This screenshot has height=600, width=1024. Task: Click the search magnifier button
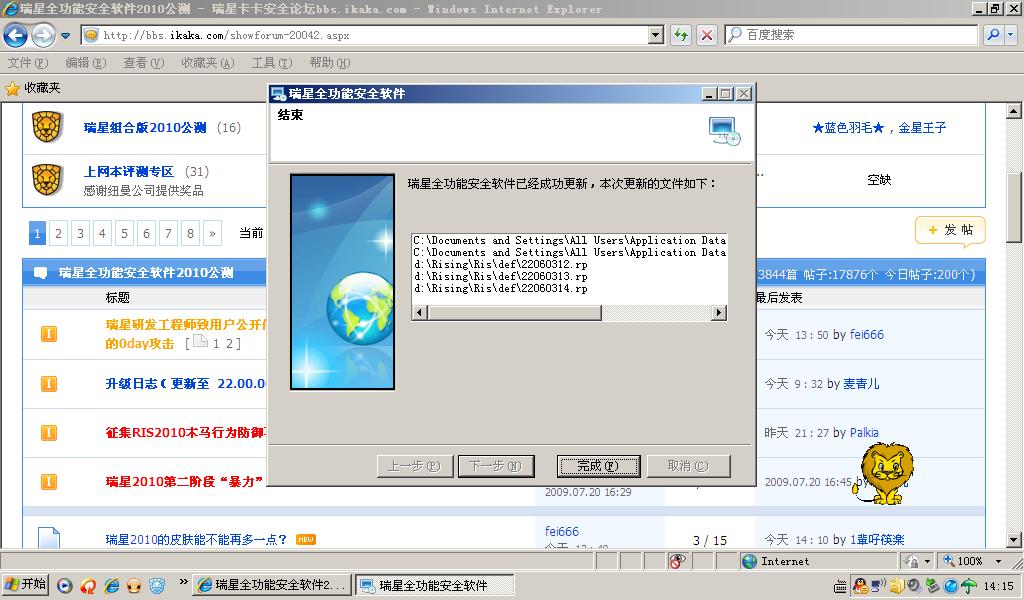(993, 35)
